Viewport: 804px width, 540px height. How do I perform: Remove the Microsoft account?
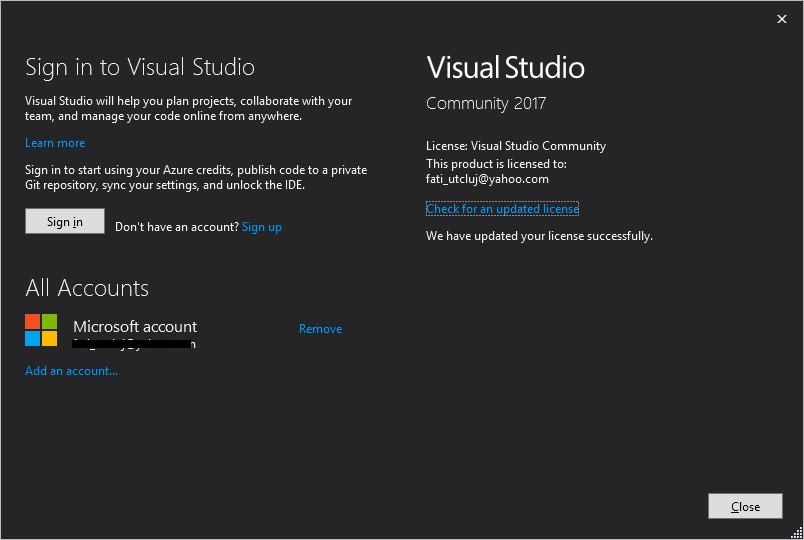click(320, 329)
